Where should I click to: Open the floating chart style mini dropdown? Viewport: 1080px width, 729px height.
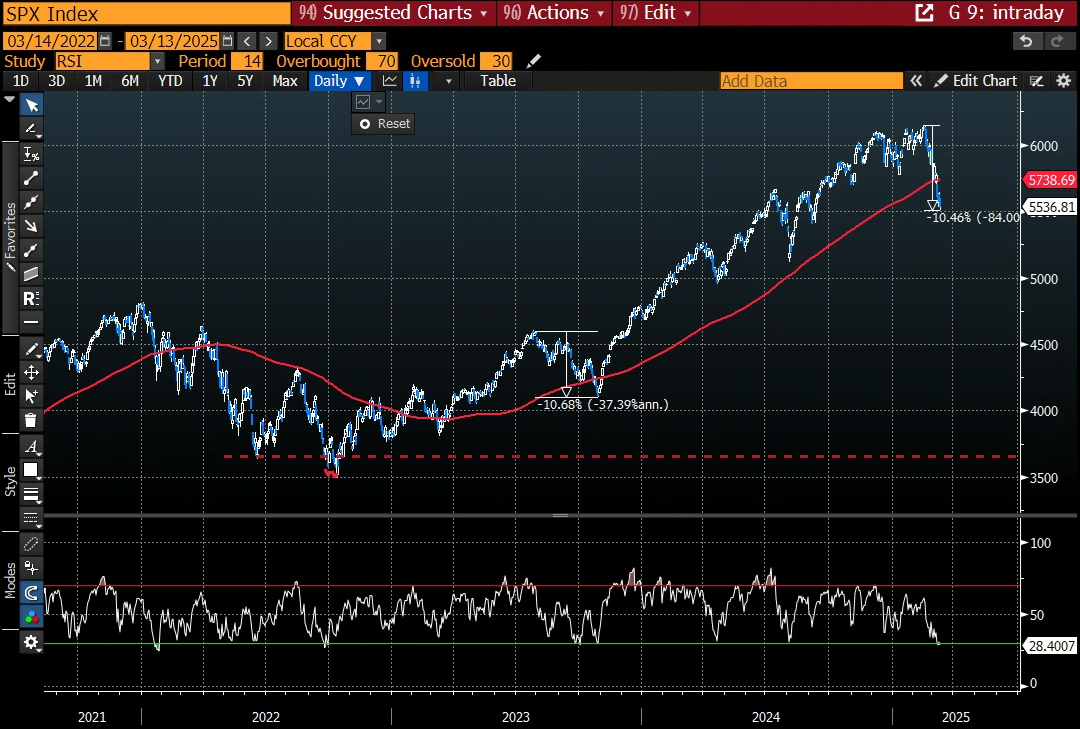[x=368, y=102]
